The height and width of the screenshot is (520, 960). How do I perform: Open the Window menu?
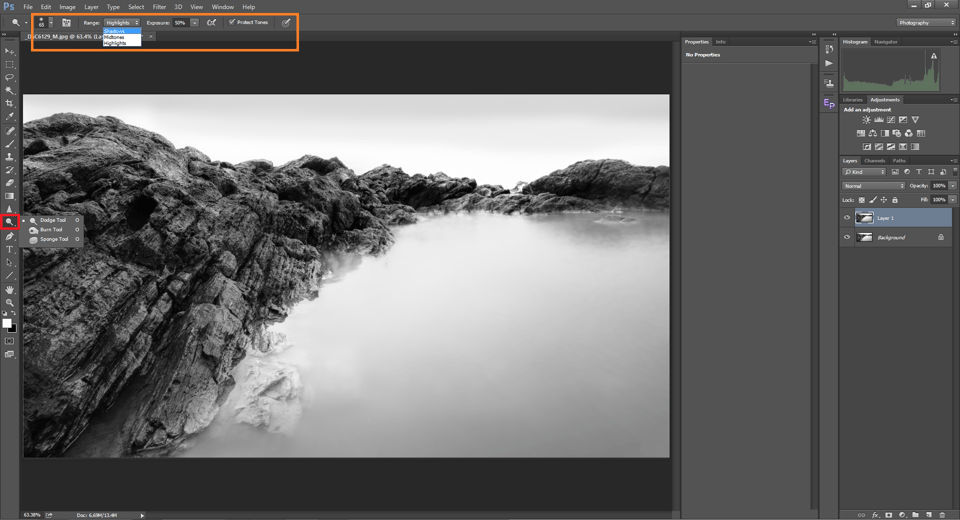223,7
